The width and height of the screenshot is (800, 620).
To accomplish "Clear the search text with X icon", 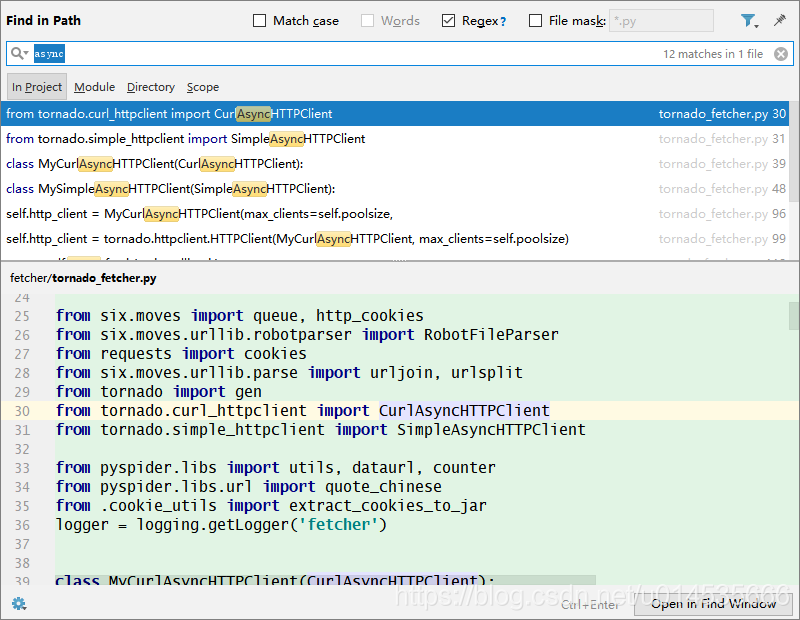I will pyautogui.click(x=781, y=54).
